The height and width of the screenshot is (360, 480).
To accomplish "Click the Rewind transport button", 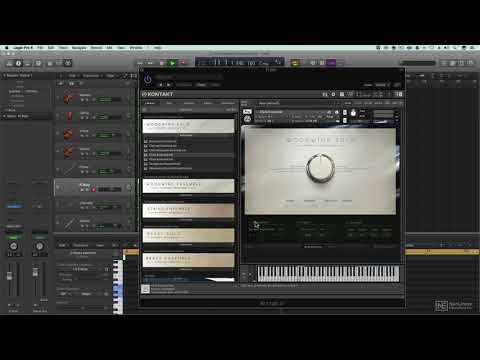I will (140, 63).
